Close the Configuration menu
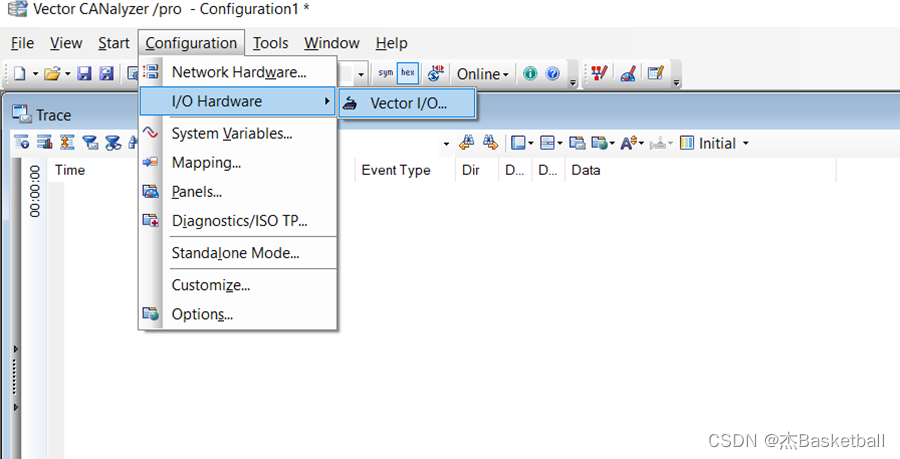 click(191, 43)
